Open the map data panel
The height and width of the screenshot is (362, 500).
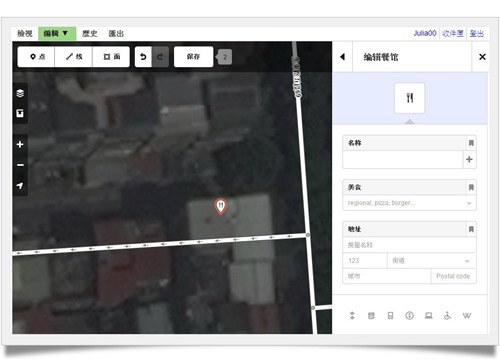click(20, 113)
